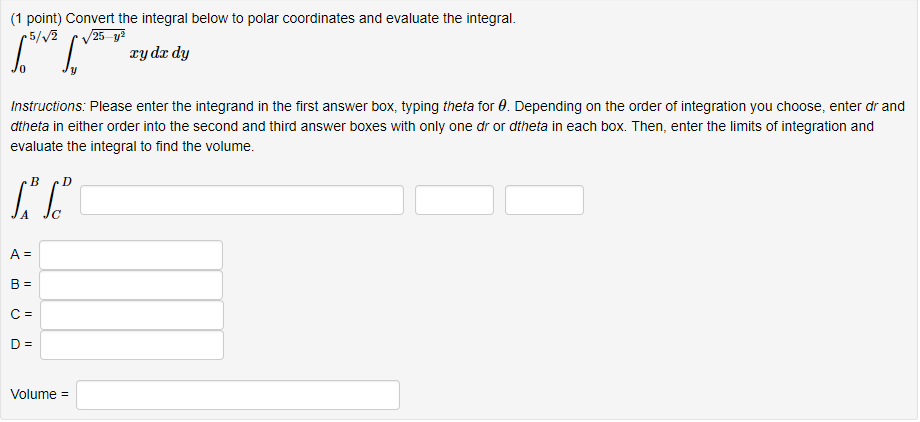Click the 'C =' label
The height and width of the screenshot is (422, 920).
tap(21, 315)
